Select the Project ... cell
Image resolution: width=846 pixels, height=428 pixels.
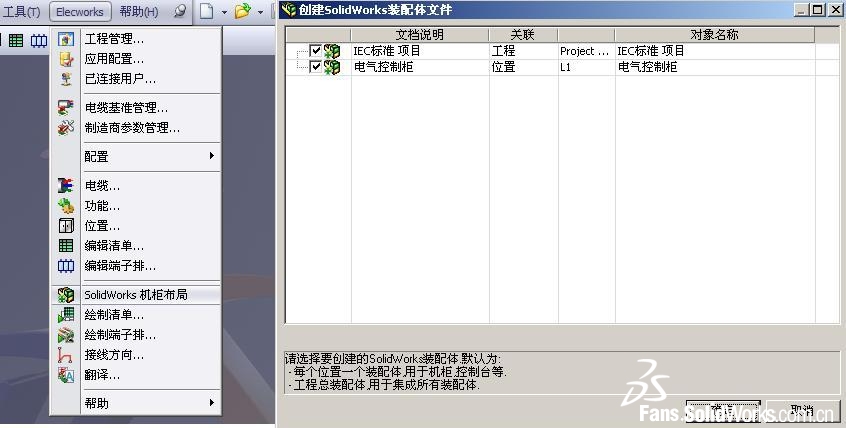[584, 51]
